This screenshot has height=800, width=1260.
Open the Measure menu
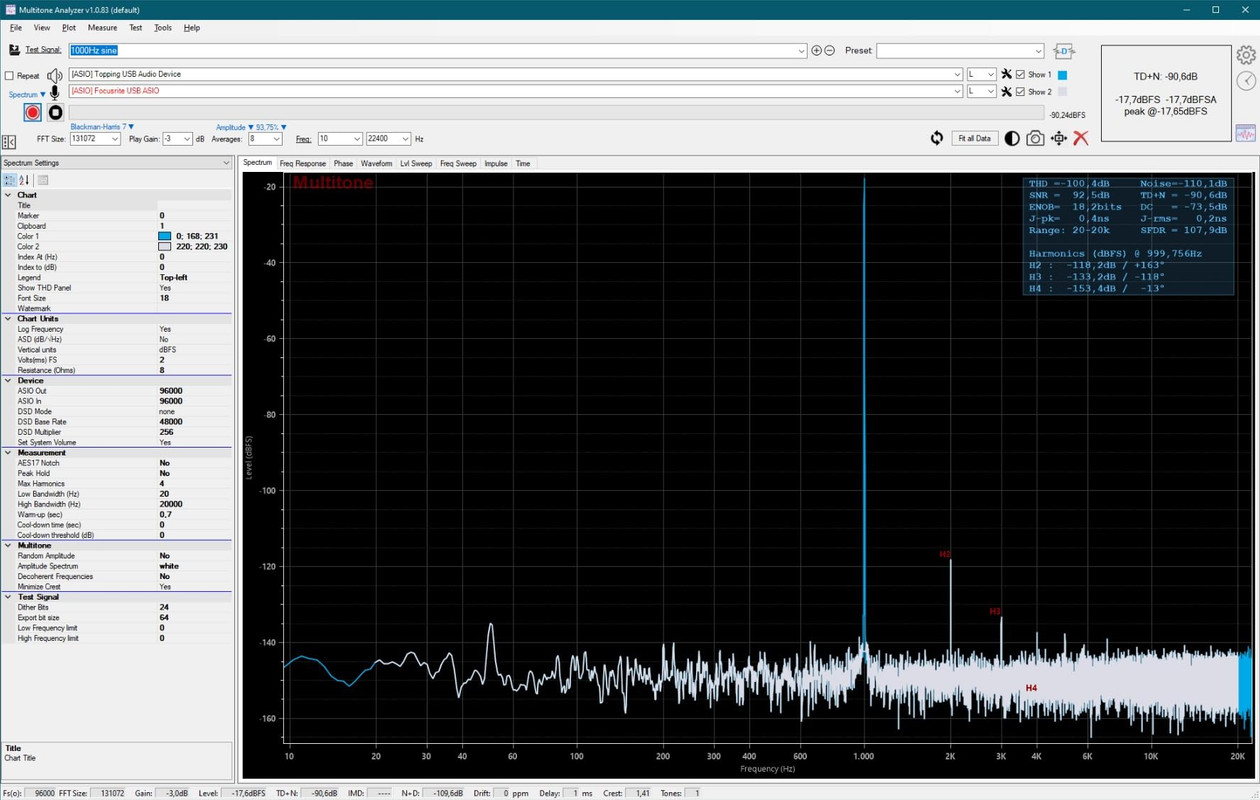point(102,28)
